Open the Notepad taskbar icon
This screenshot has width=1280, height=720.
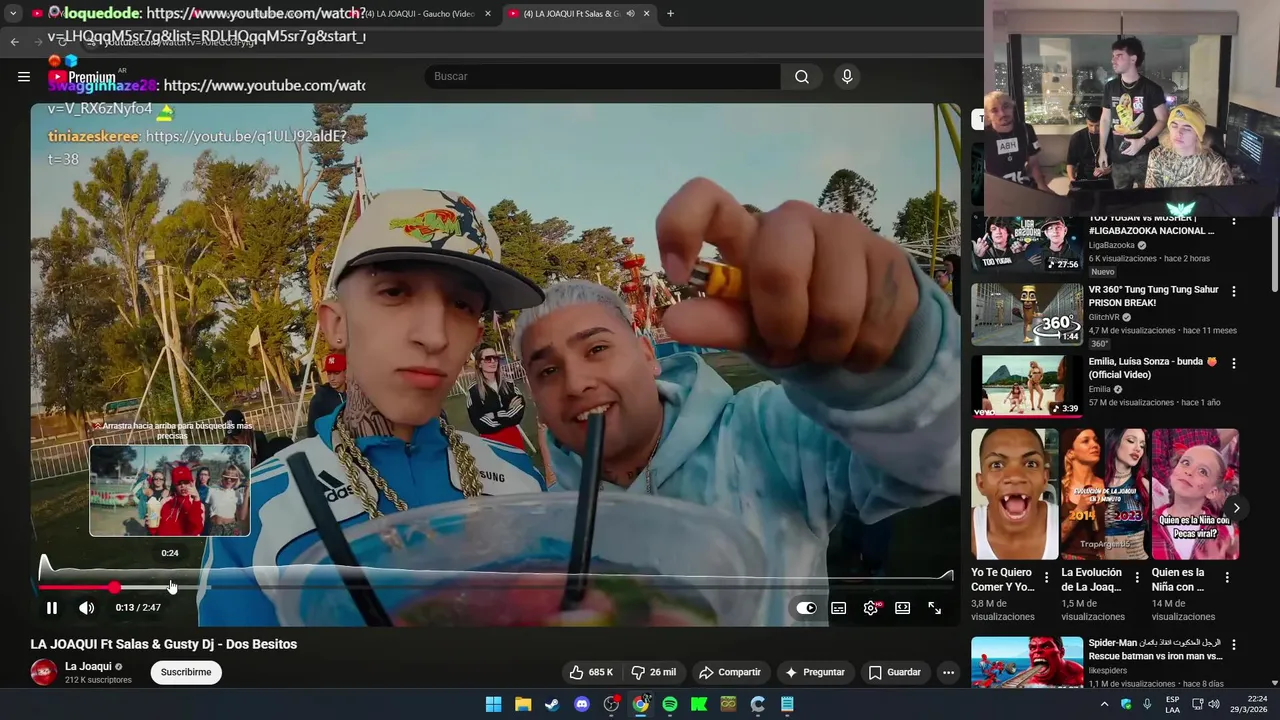tap(787, 704)
